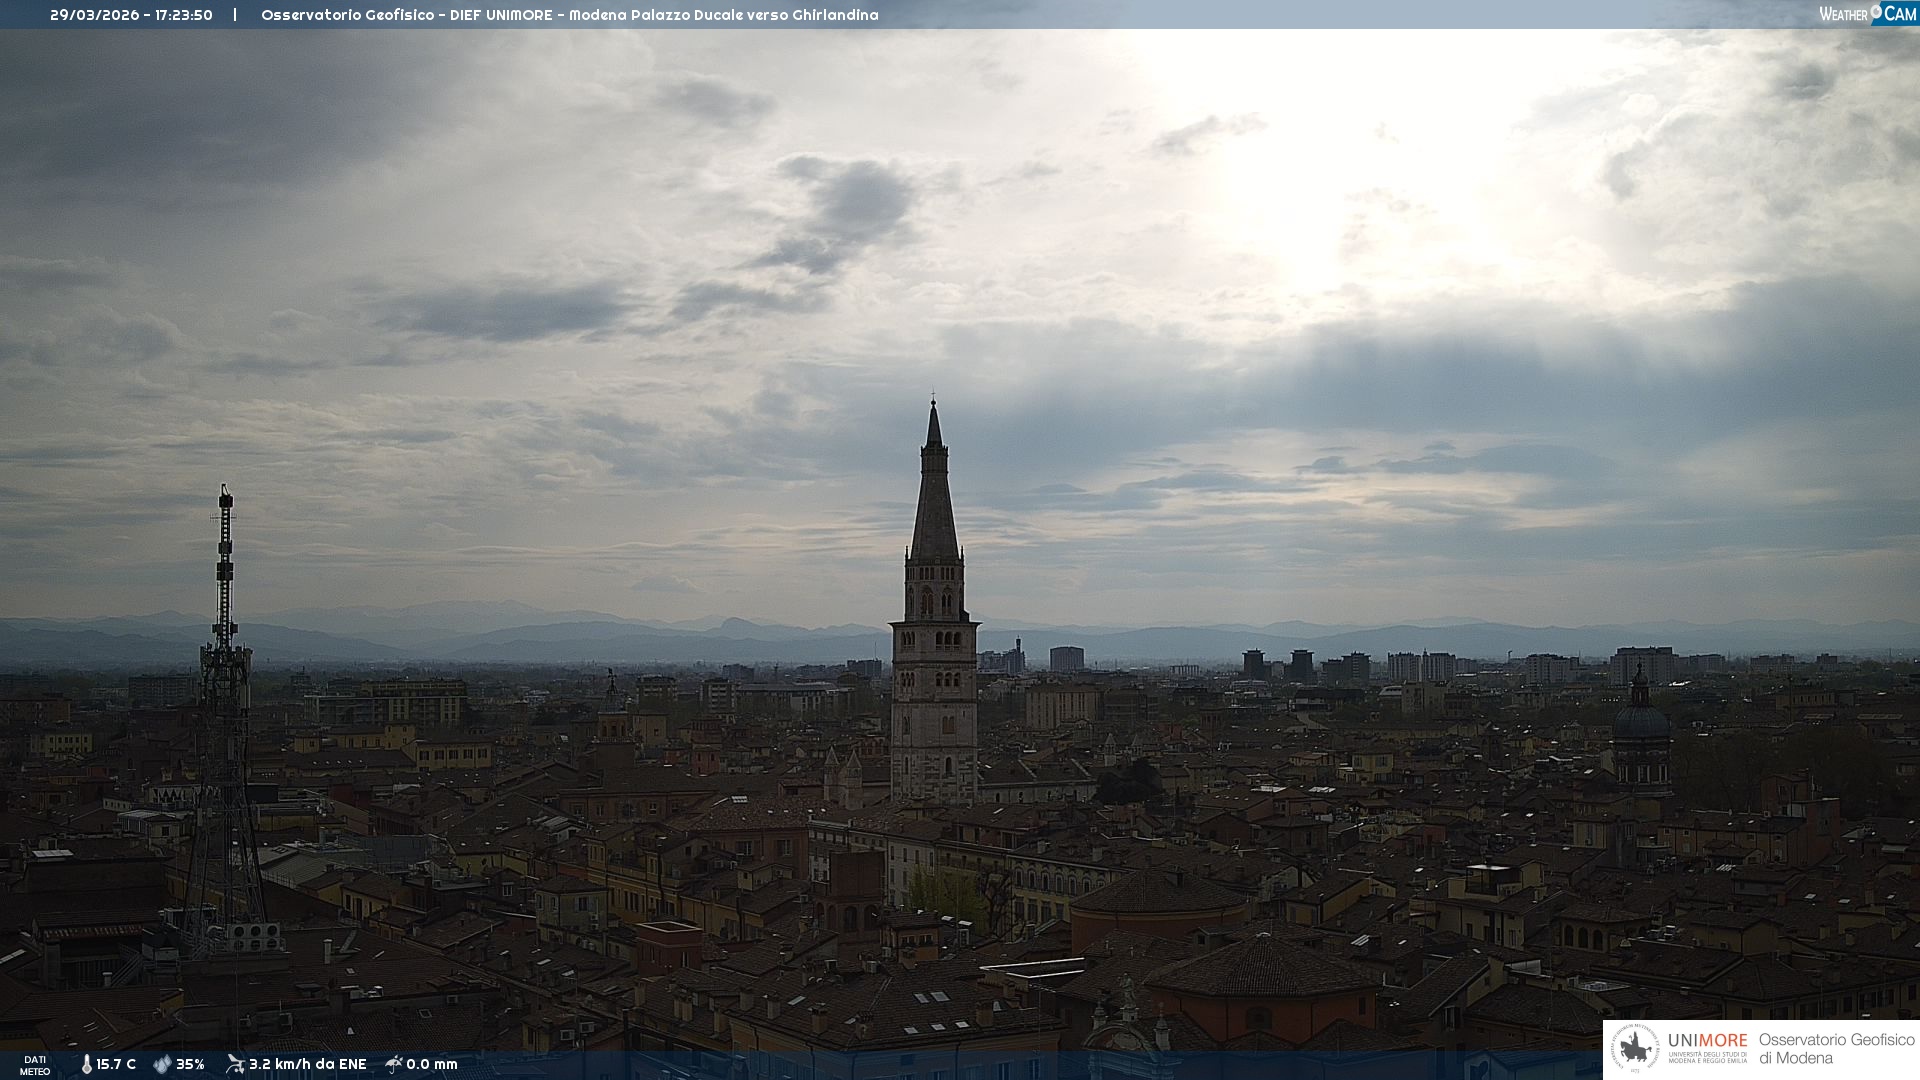Screen dimensions: 1920x1080
Task: Click the humidity water droplets icon
Action: pyautogui.click(x=162, y=1064)
